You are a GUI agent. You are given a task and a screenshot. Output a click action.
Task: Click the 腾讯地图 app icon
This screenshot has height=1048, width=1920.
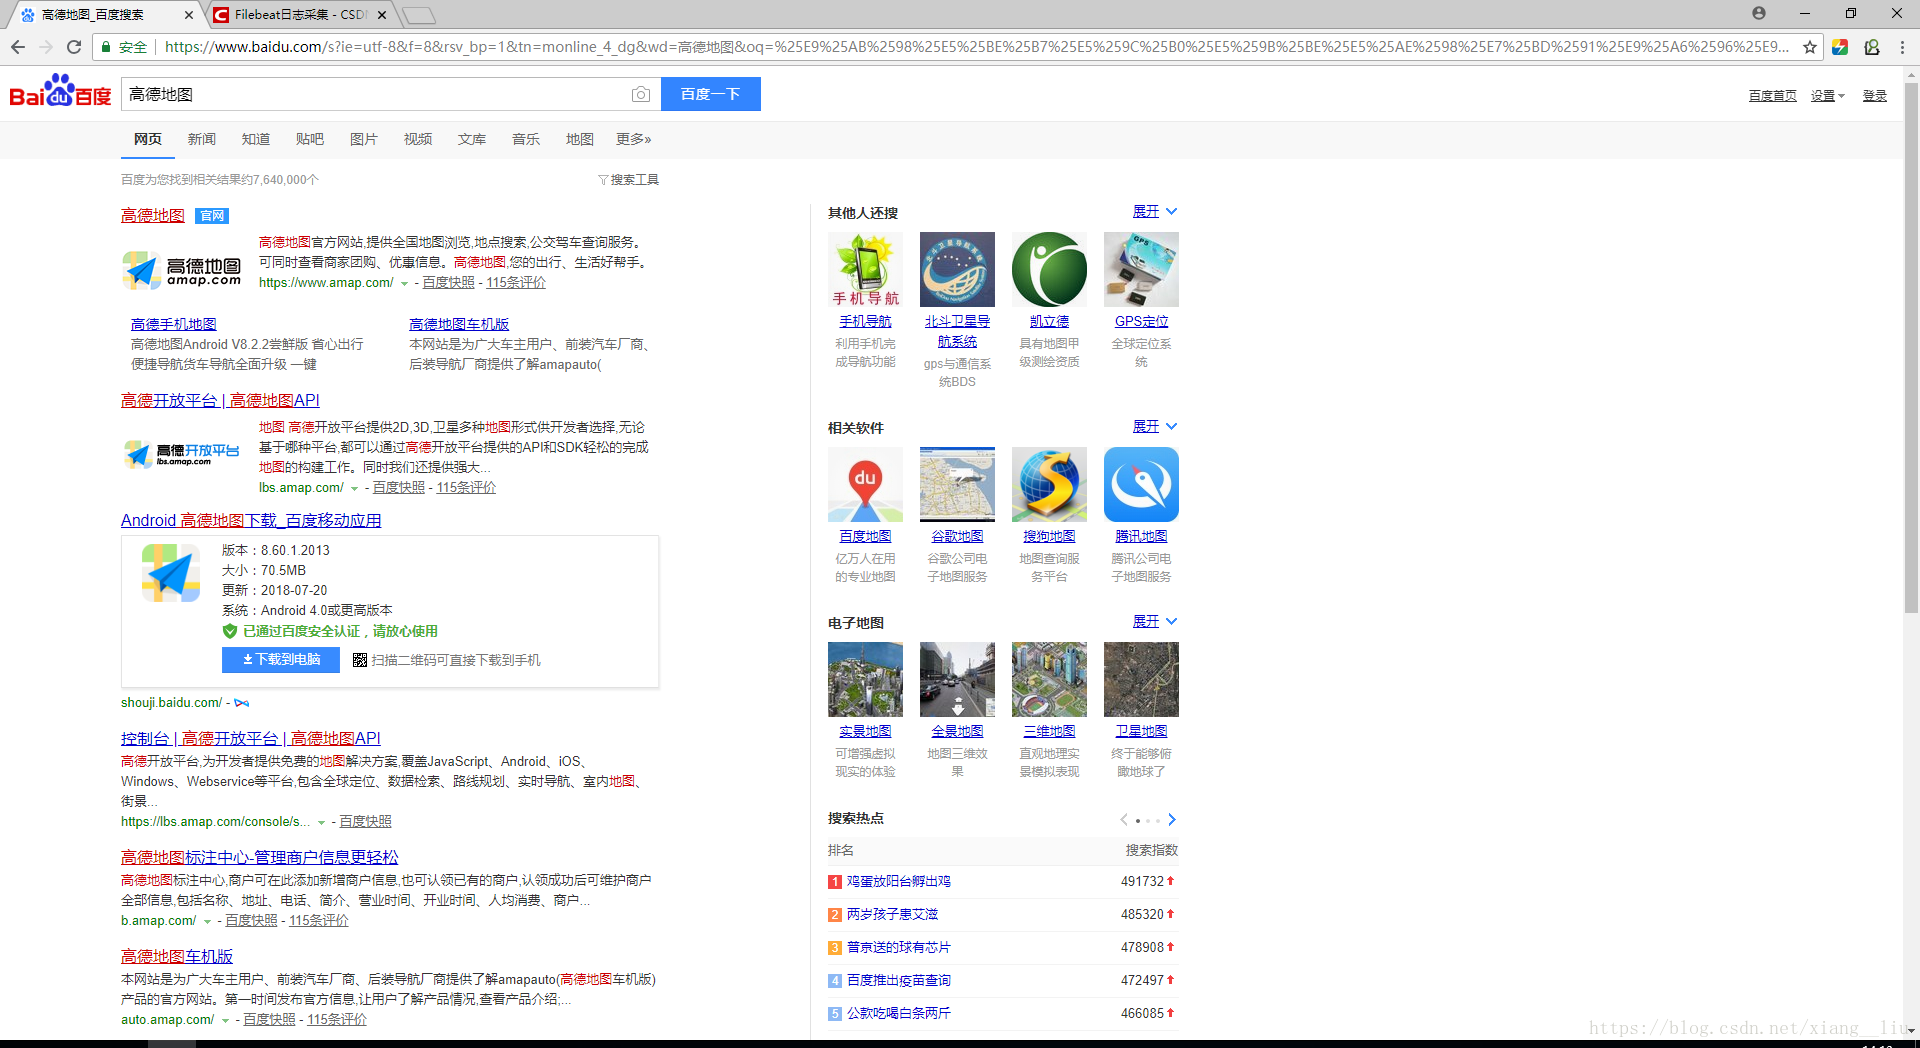point(1141,484)
